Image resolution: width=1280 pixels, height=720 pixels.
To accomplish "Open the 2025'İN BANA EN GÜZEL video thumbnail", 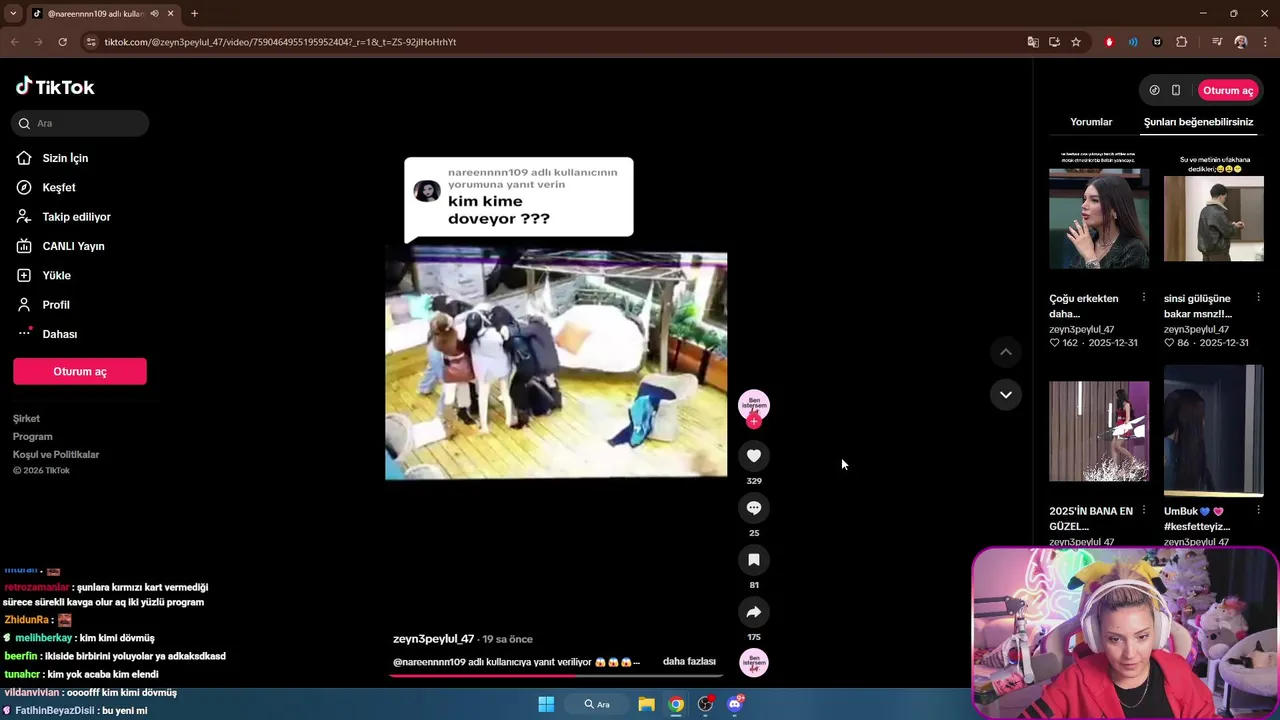I will pyautogui.click(x=1099, y=431).
